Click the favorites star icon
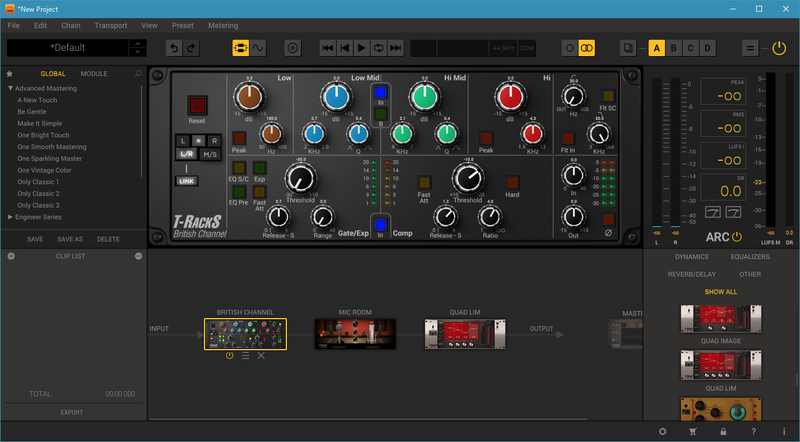This screenshot has width=800, height=442. pyautogui.click(x=9, y=73)
